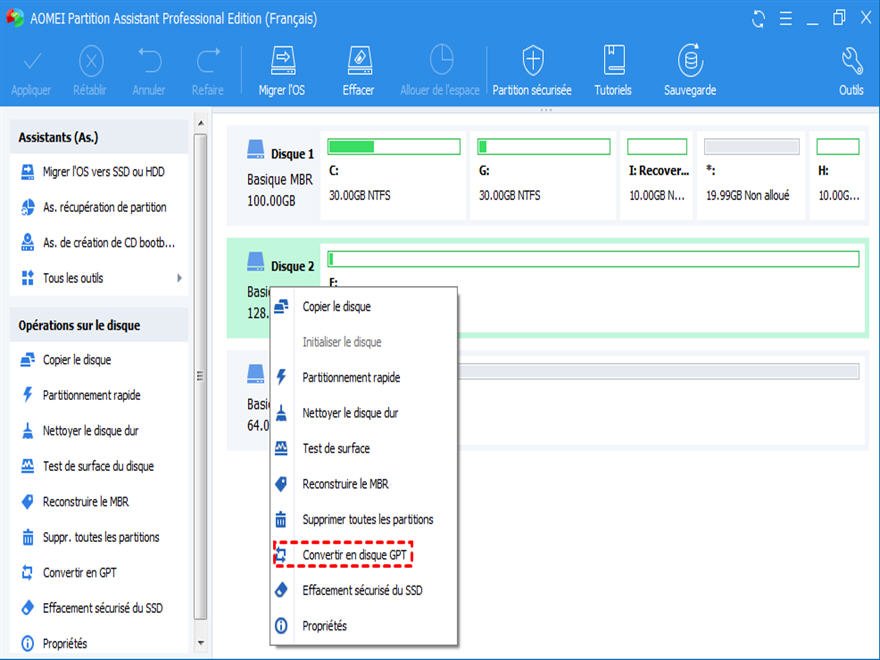
Task: Click the sidebar vertical scrollbar thumb
Action: [x=200, y=376]
